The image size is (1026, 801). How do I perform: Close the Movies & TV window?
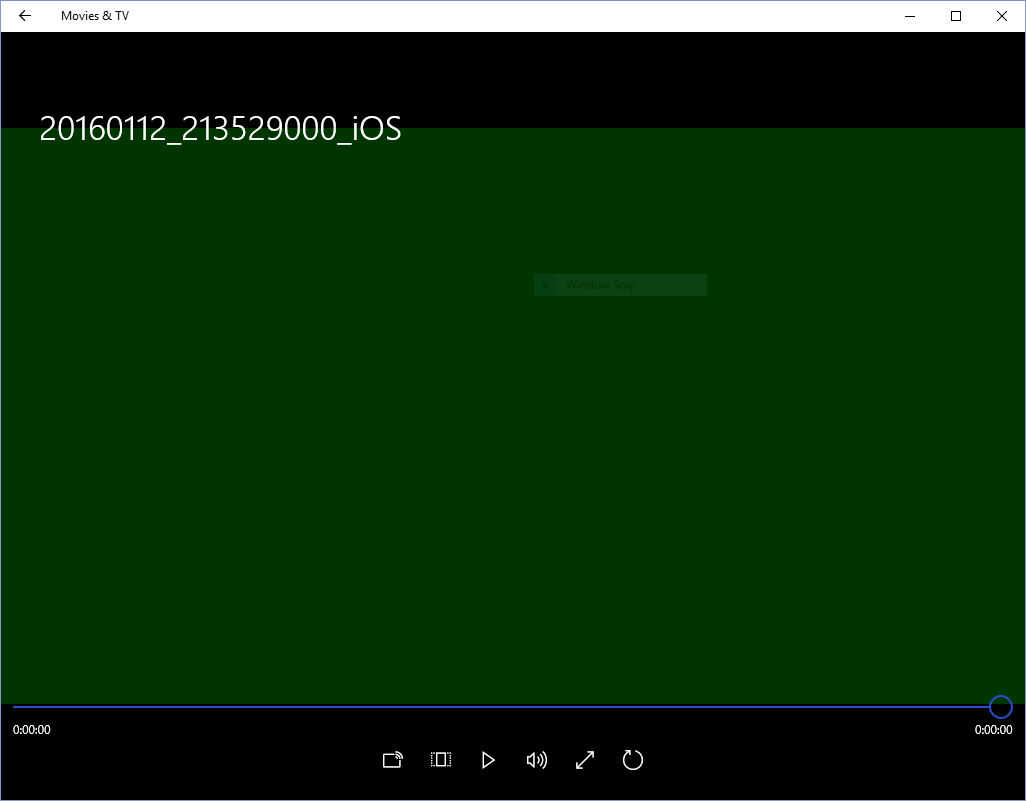[x=1002, y=16]
